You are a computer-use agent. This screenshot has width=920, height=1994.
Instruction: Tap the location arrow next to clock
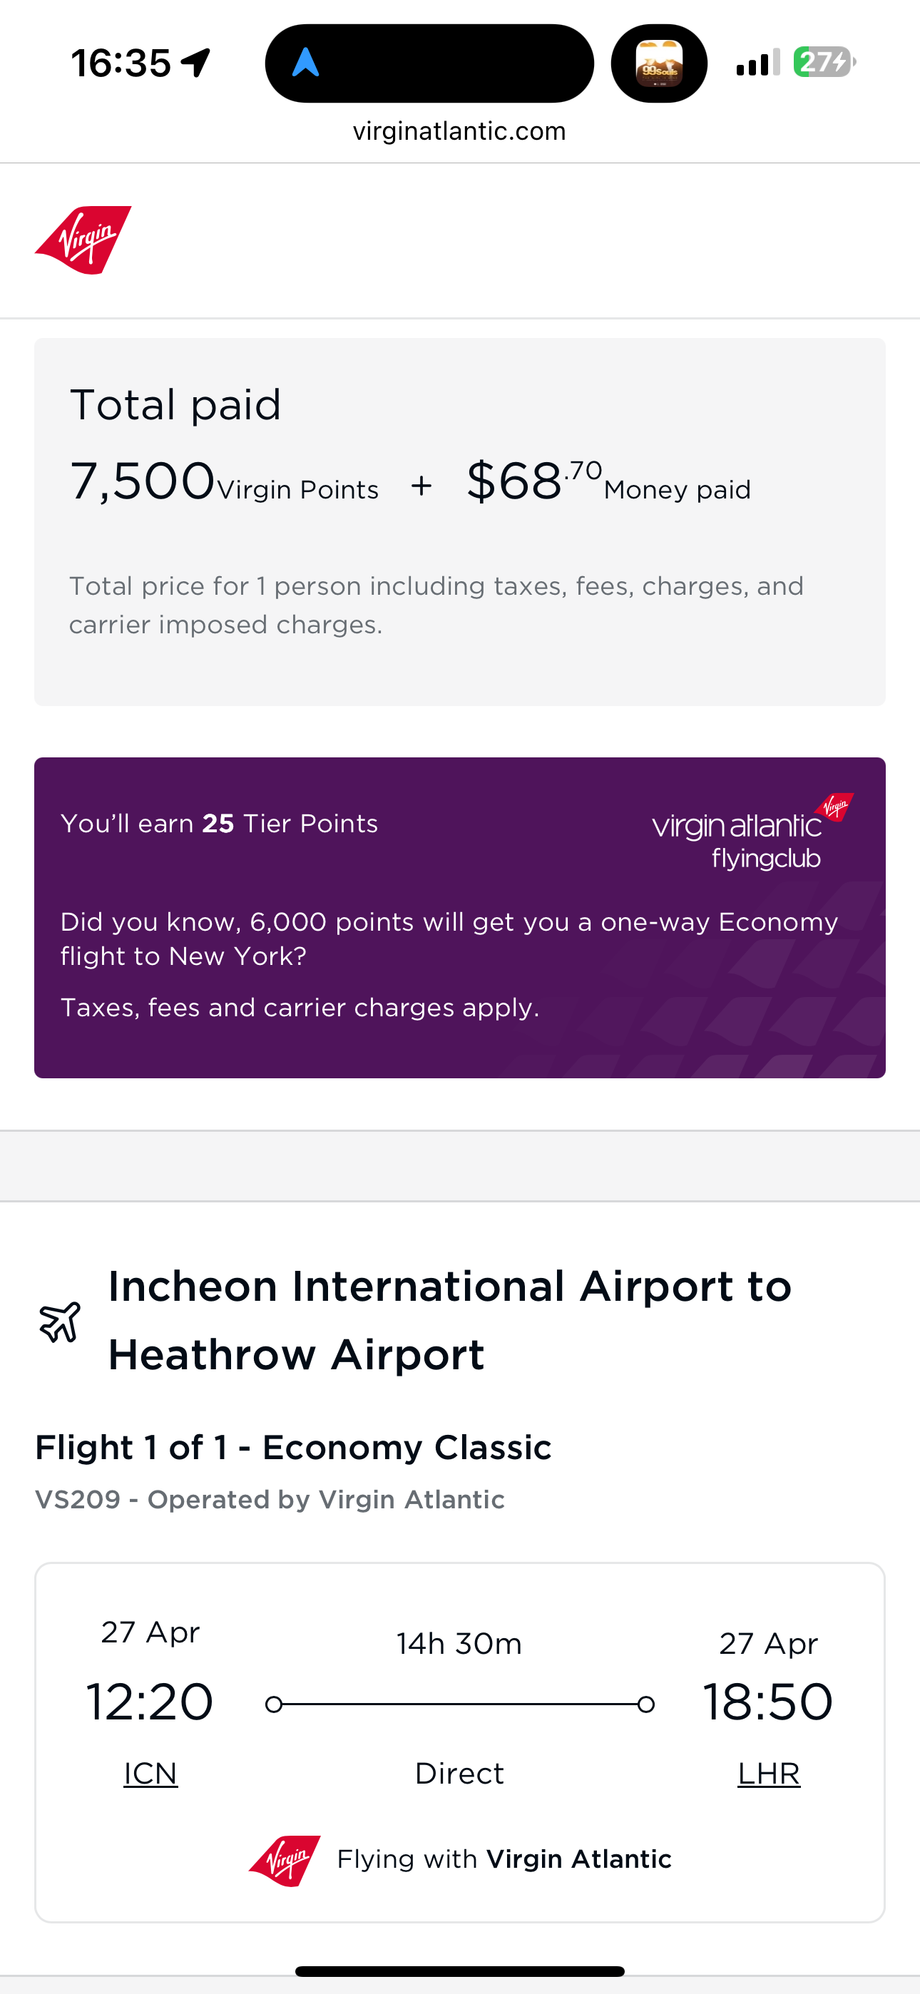tap(196, 63)
